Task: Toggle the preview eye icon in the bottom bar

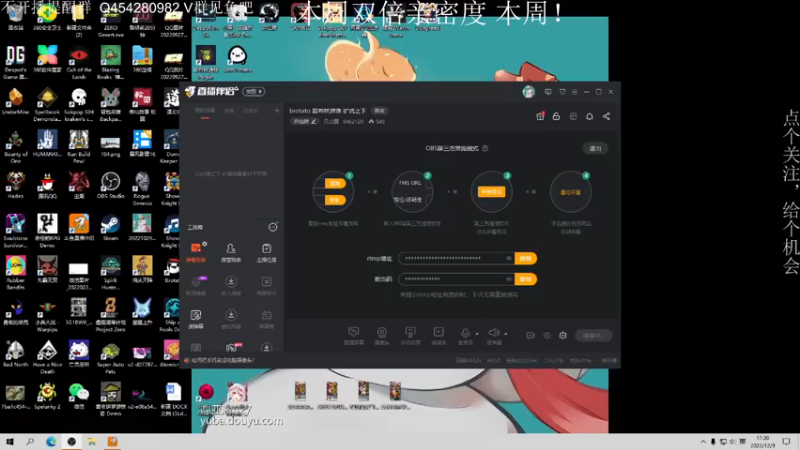Action: coord(547,335)
